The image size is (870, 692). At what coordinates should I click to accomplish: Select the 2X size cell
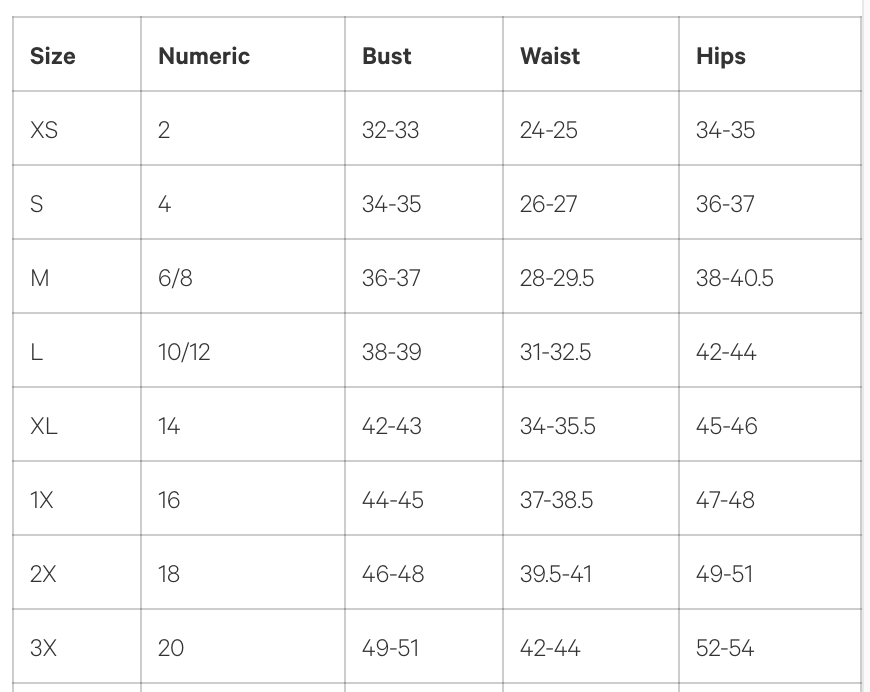pyautogui.click(x=43, y=574)
